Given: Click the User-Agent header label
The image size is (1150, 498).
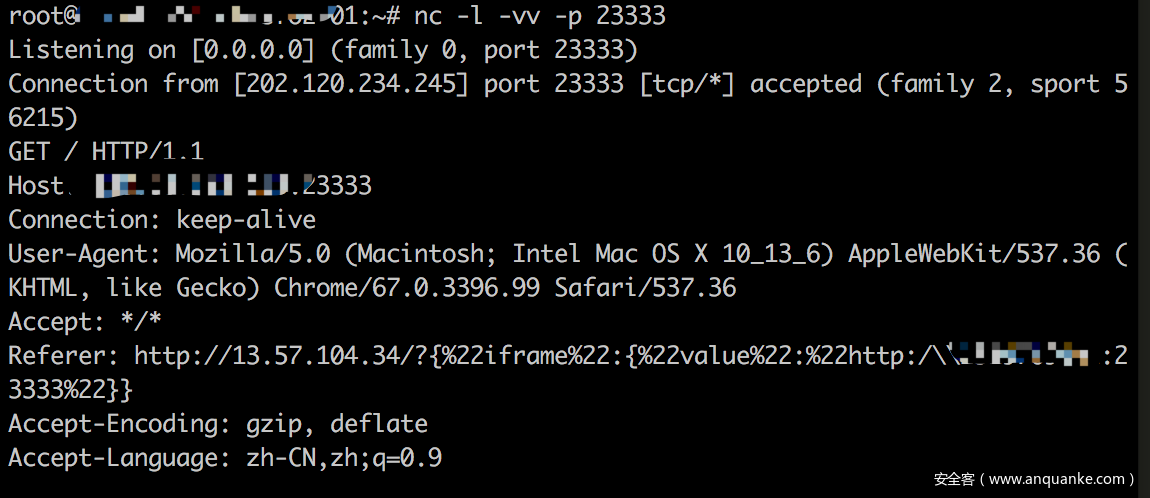Looking at the screenshot, I should coord(84,254).
